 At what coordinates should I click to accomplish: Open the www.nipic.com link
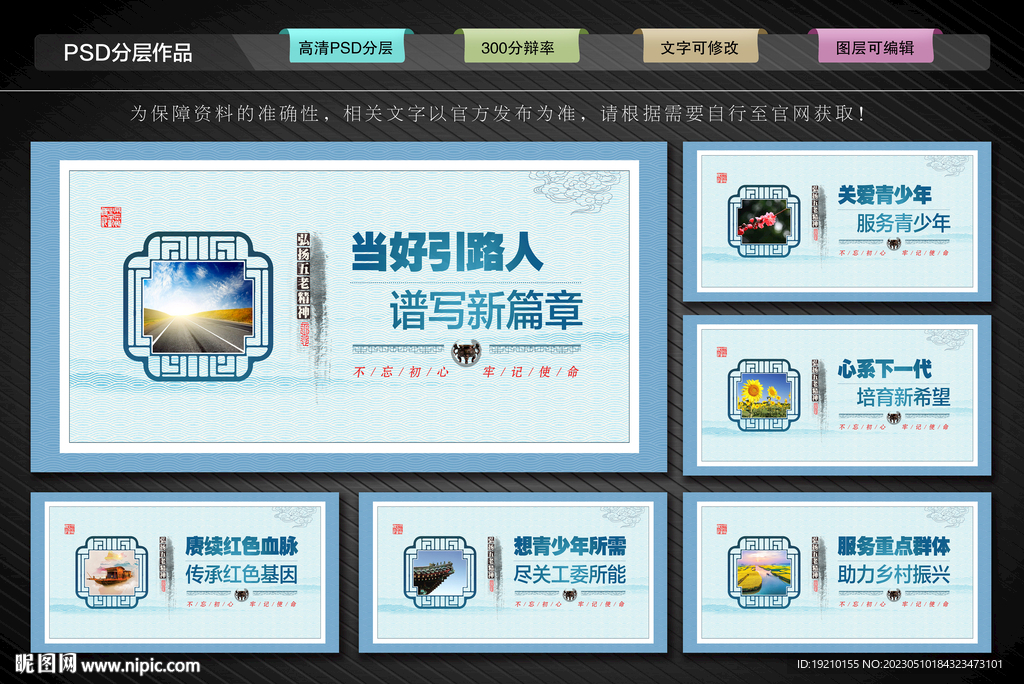(x=140, y=666)
